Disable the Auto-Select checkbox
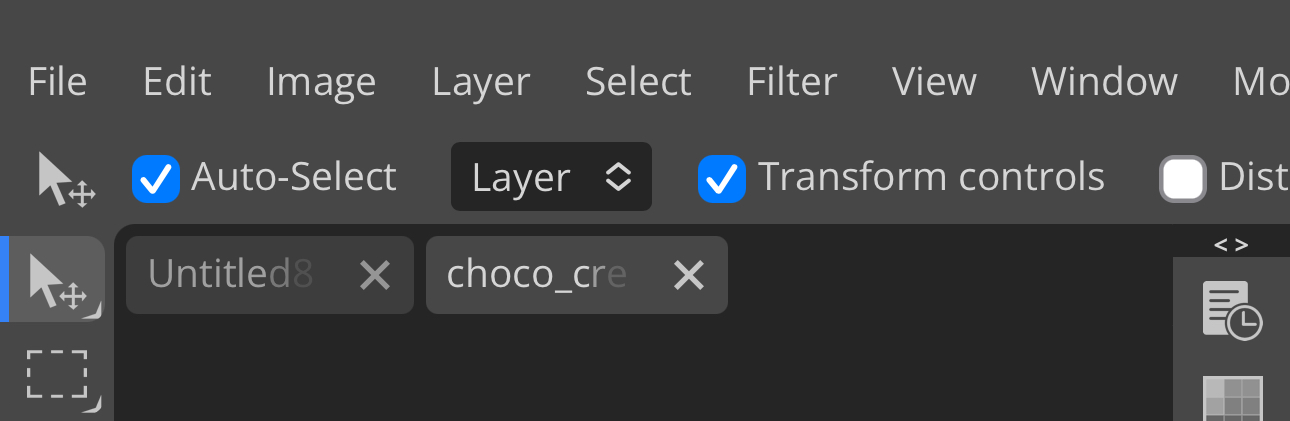Image resolution: width=1290 pixels, height=421 pixels. point(156,179)
